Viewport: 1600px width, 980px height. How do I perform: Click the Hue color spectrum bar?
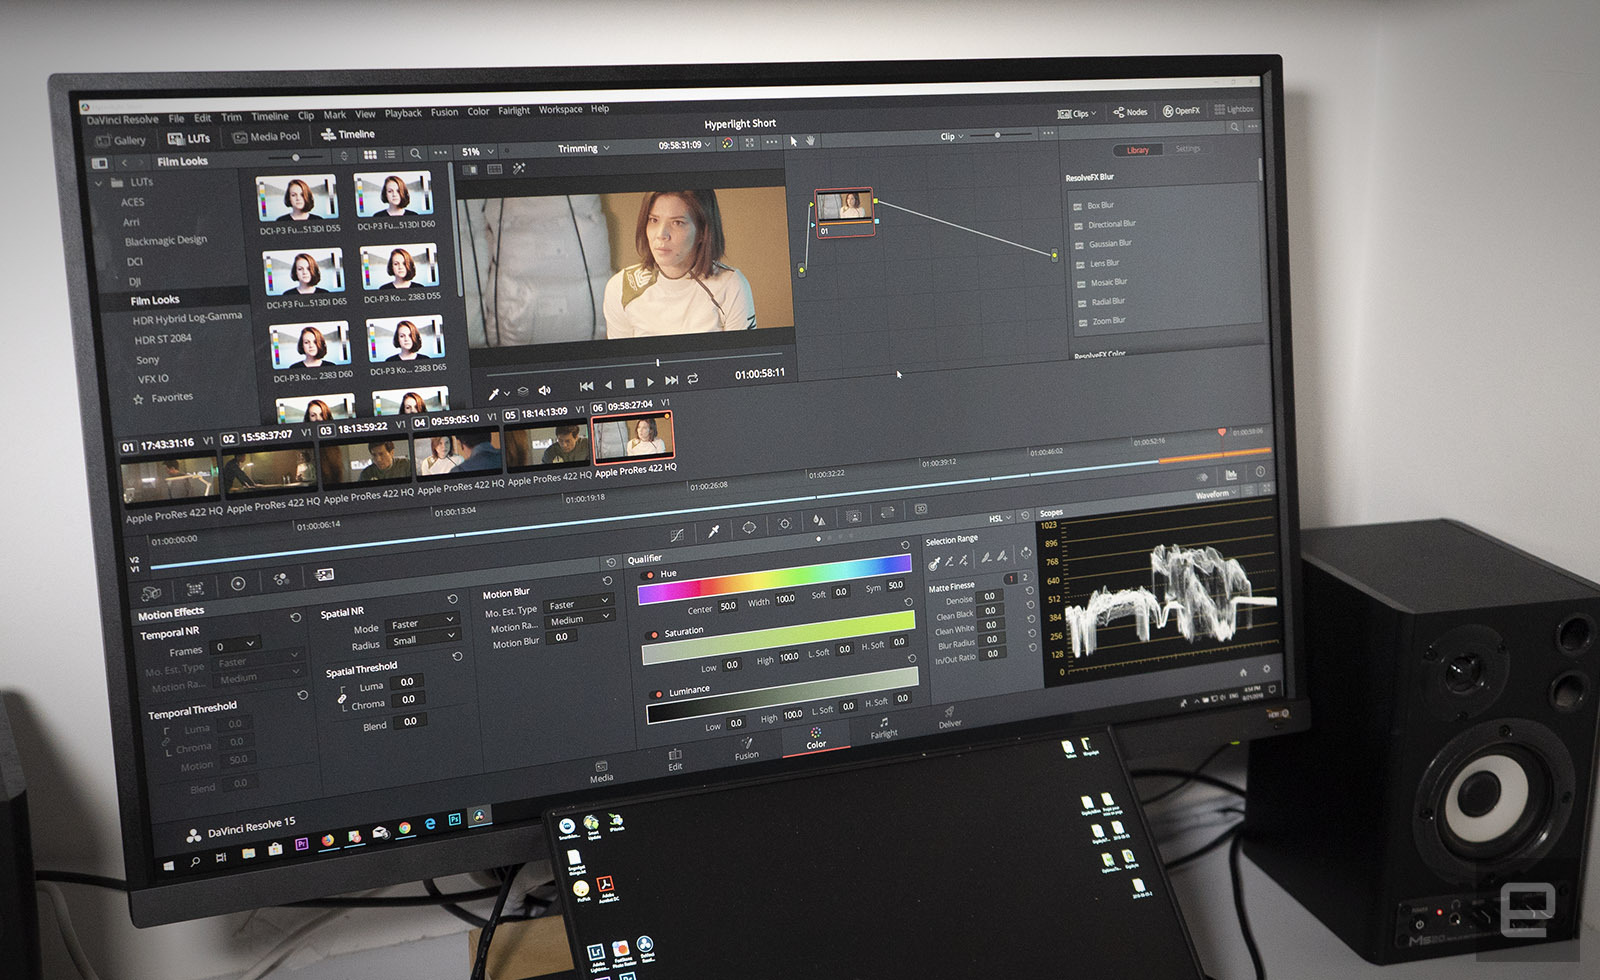775,577
